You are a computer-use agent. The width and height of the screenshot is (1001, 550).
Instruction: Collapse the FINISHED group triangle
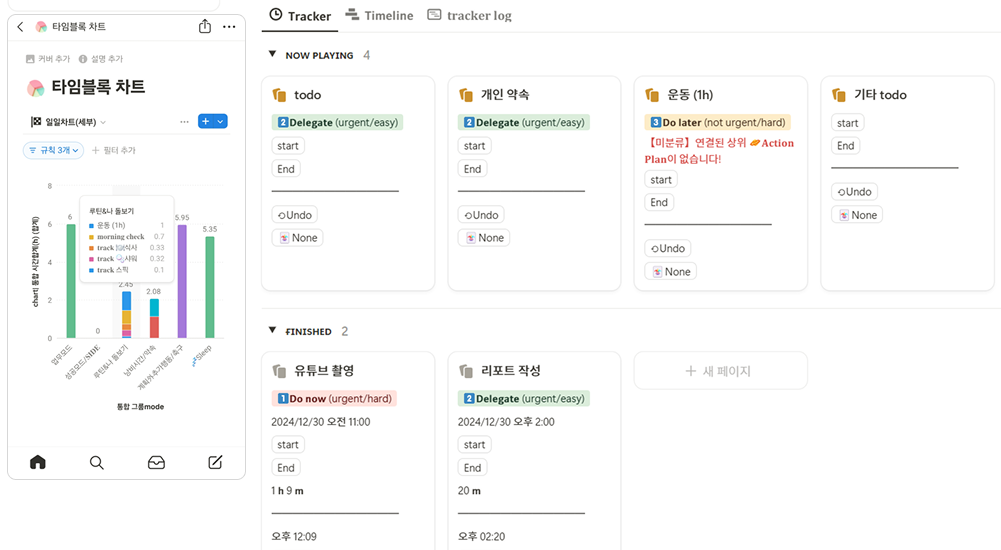pos(272,331)
